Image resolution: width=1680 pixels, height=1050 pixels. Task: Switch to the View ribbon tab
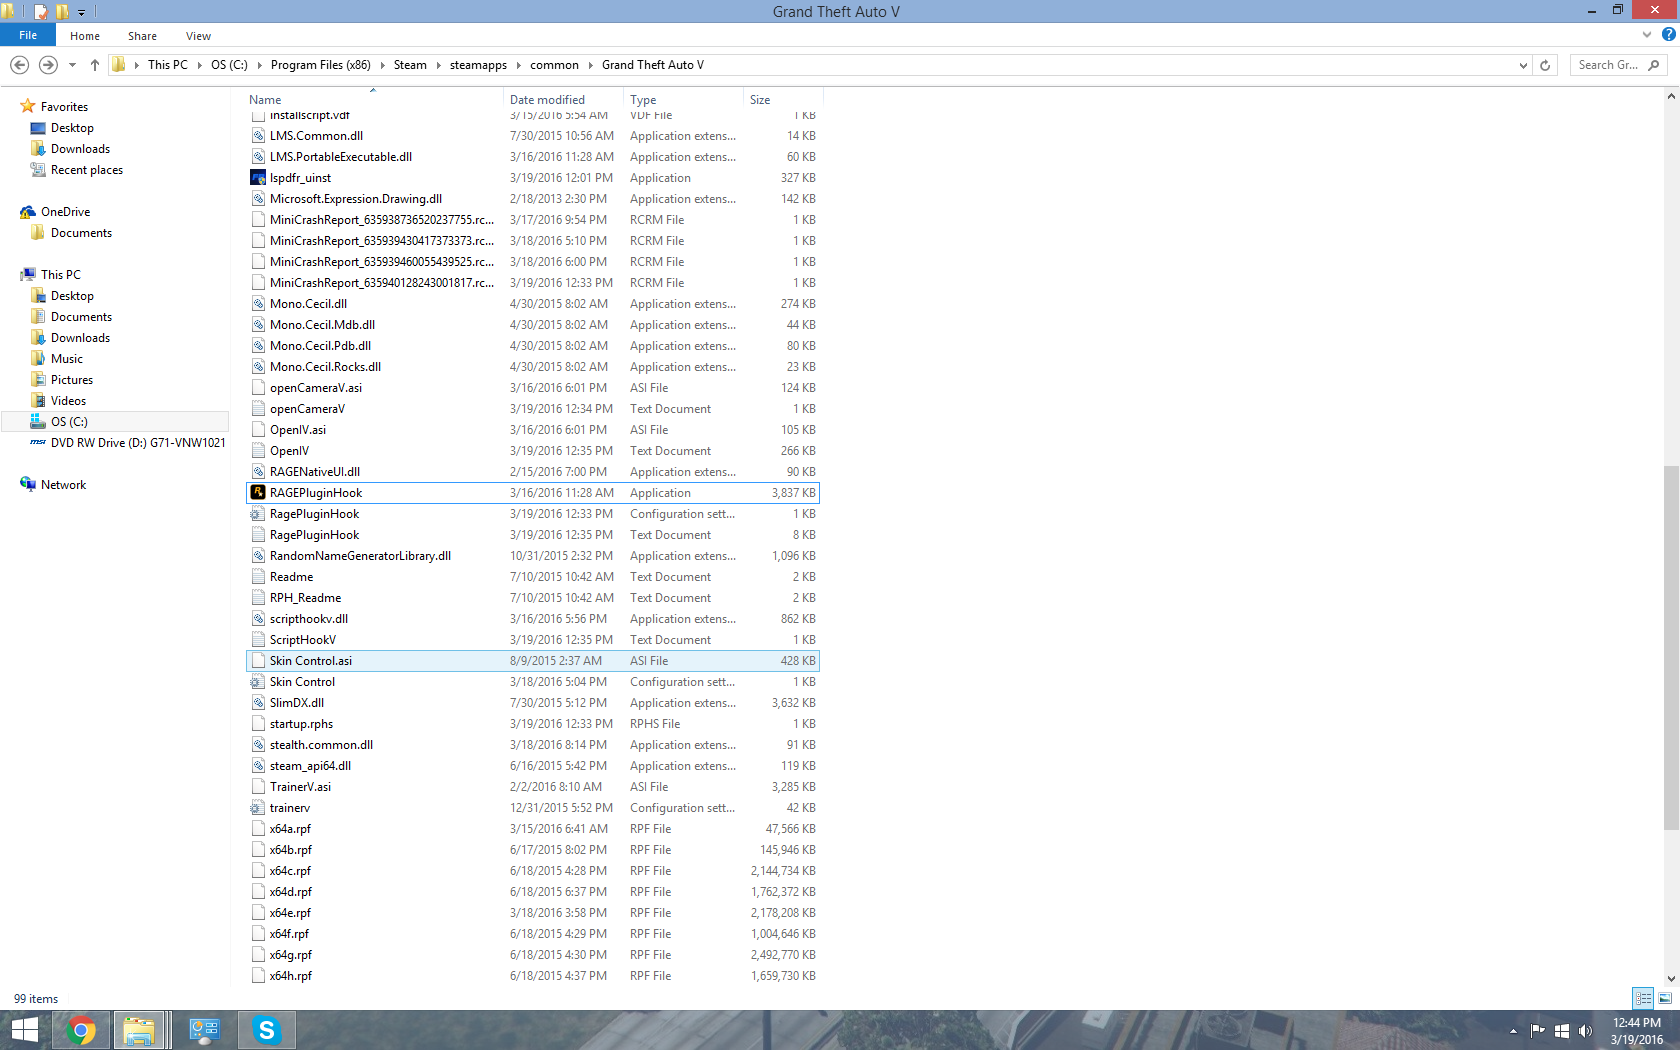click(x=198, y=36)
